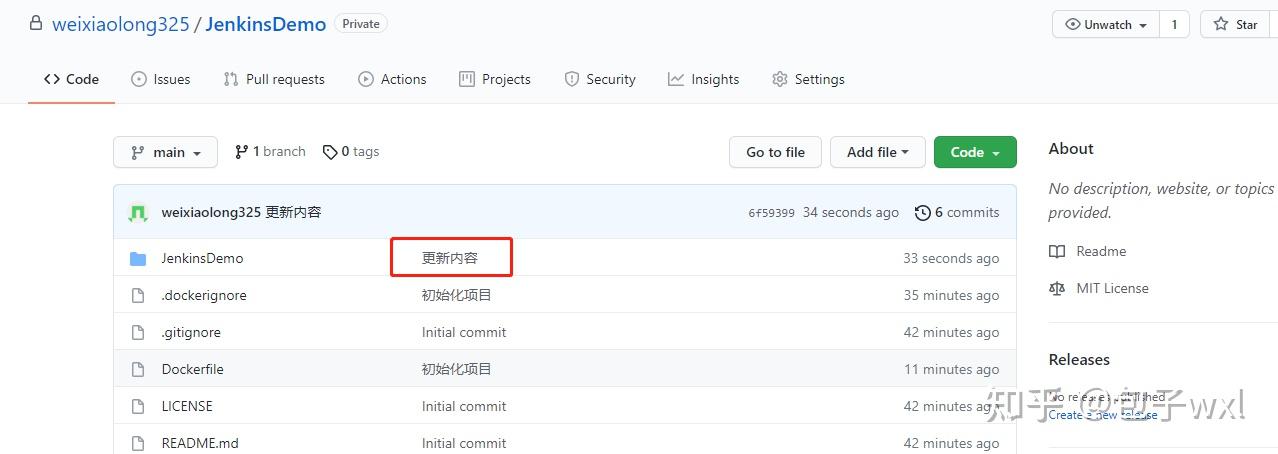Open the LICENSE file
Viewport: 1278px width, 454px height.
tap(187, 406)
